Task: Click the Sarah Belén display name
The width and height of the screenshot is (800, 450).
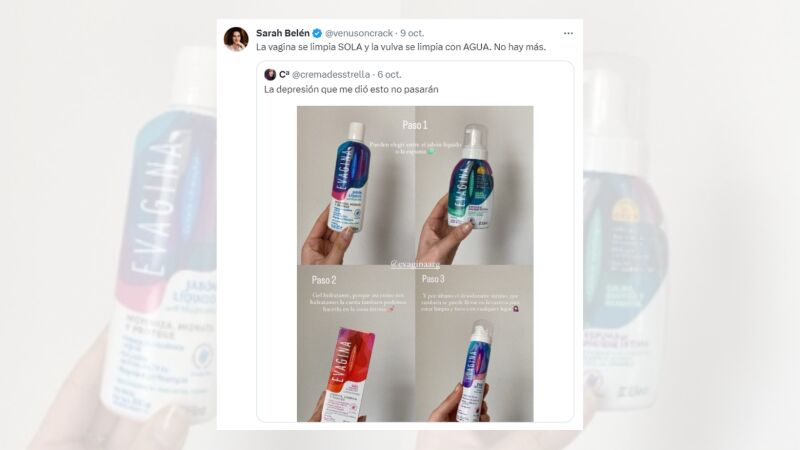Action: click(x=283, y=33)
